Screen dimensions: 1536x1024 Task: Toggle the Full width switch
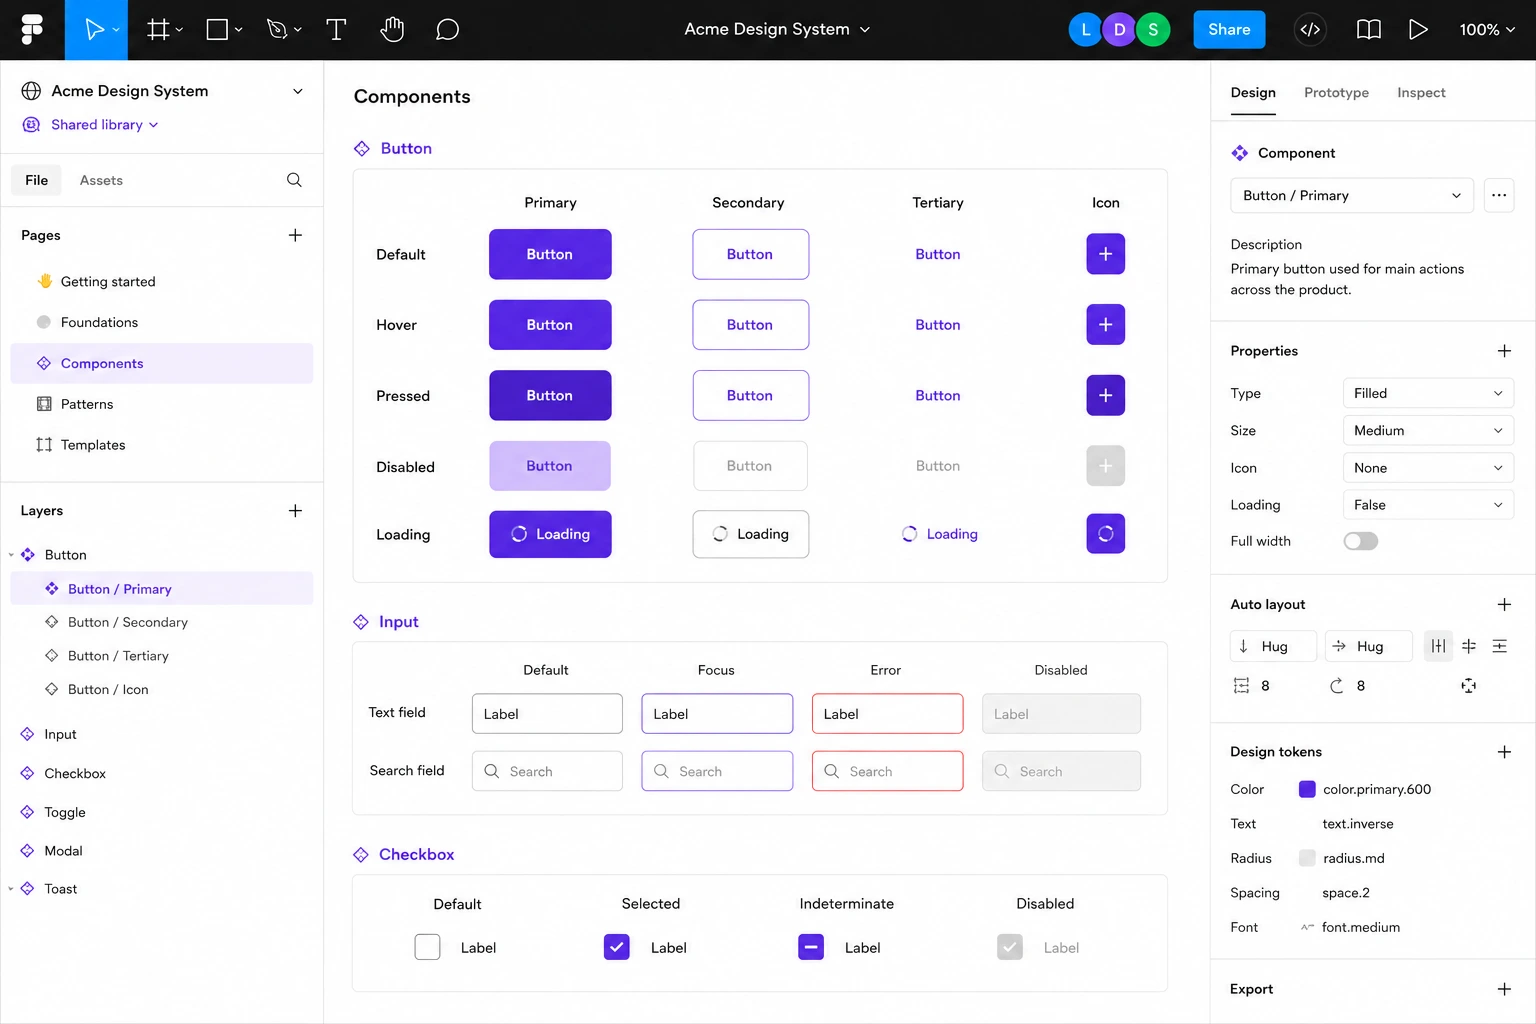(1360, 541)
